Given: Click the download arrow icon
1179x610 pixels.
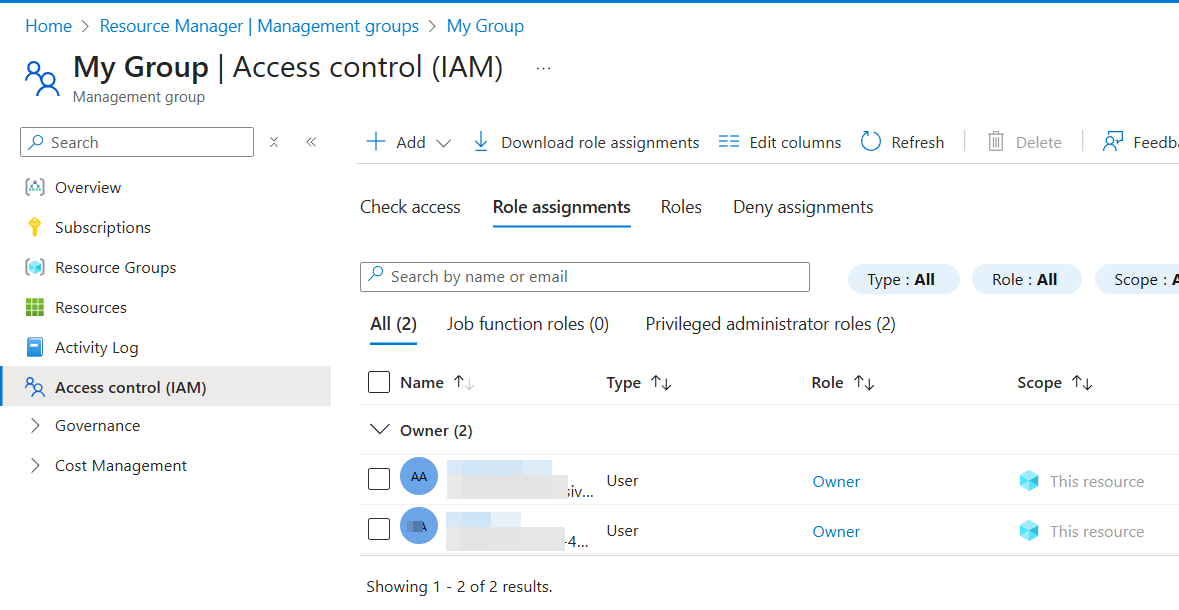Looking at the screenshot, I should [x=480, y=141].
